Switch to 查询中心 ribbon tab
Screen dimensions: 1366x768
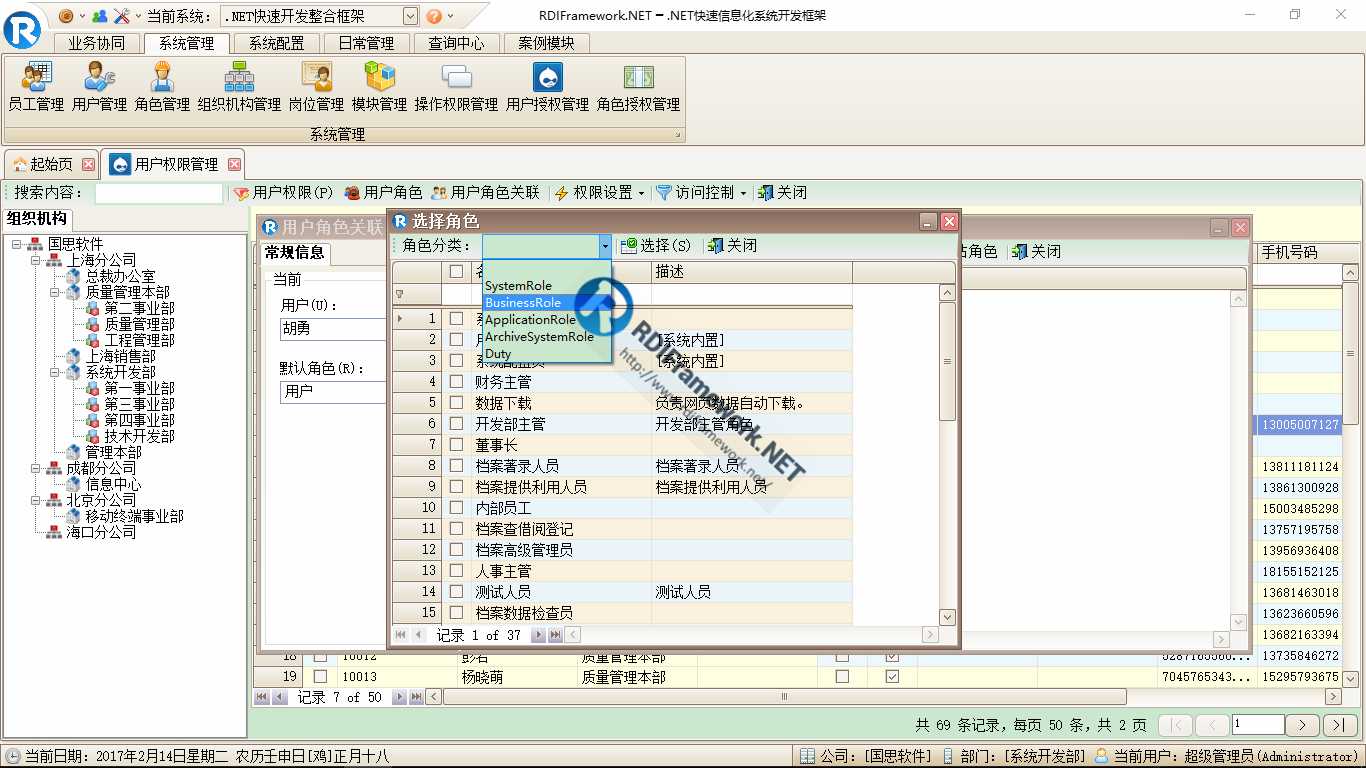coord(457,43)
